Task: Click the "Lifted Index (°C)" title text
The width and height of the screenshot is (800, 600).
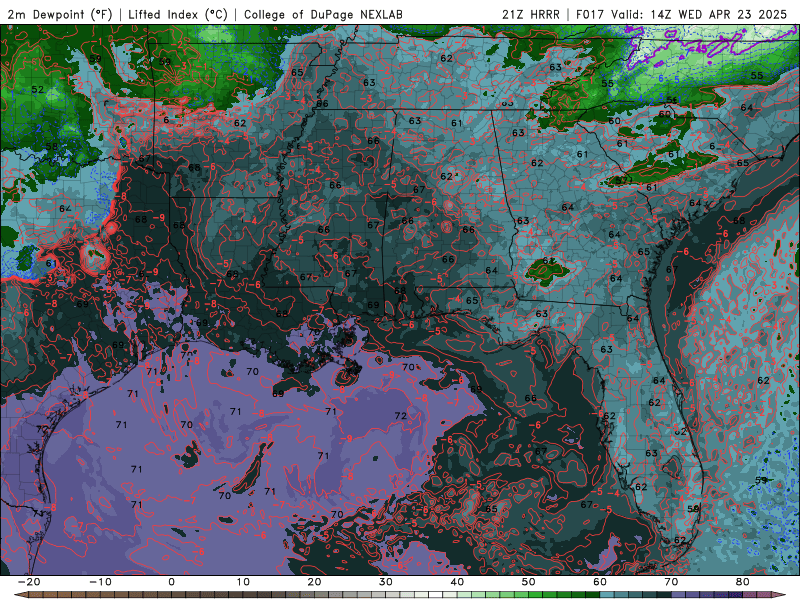Action: (178, 15)
